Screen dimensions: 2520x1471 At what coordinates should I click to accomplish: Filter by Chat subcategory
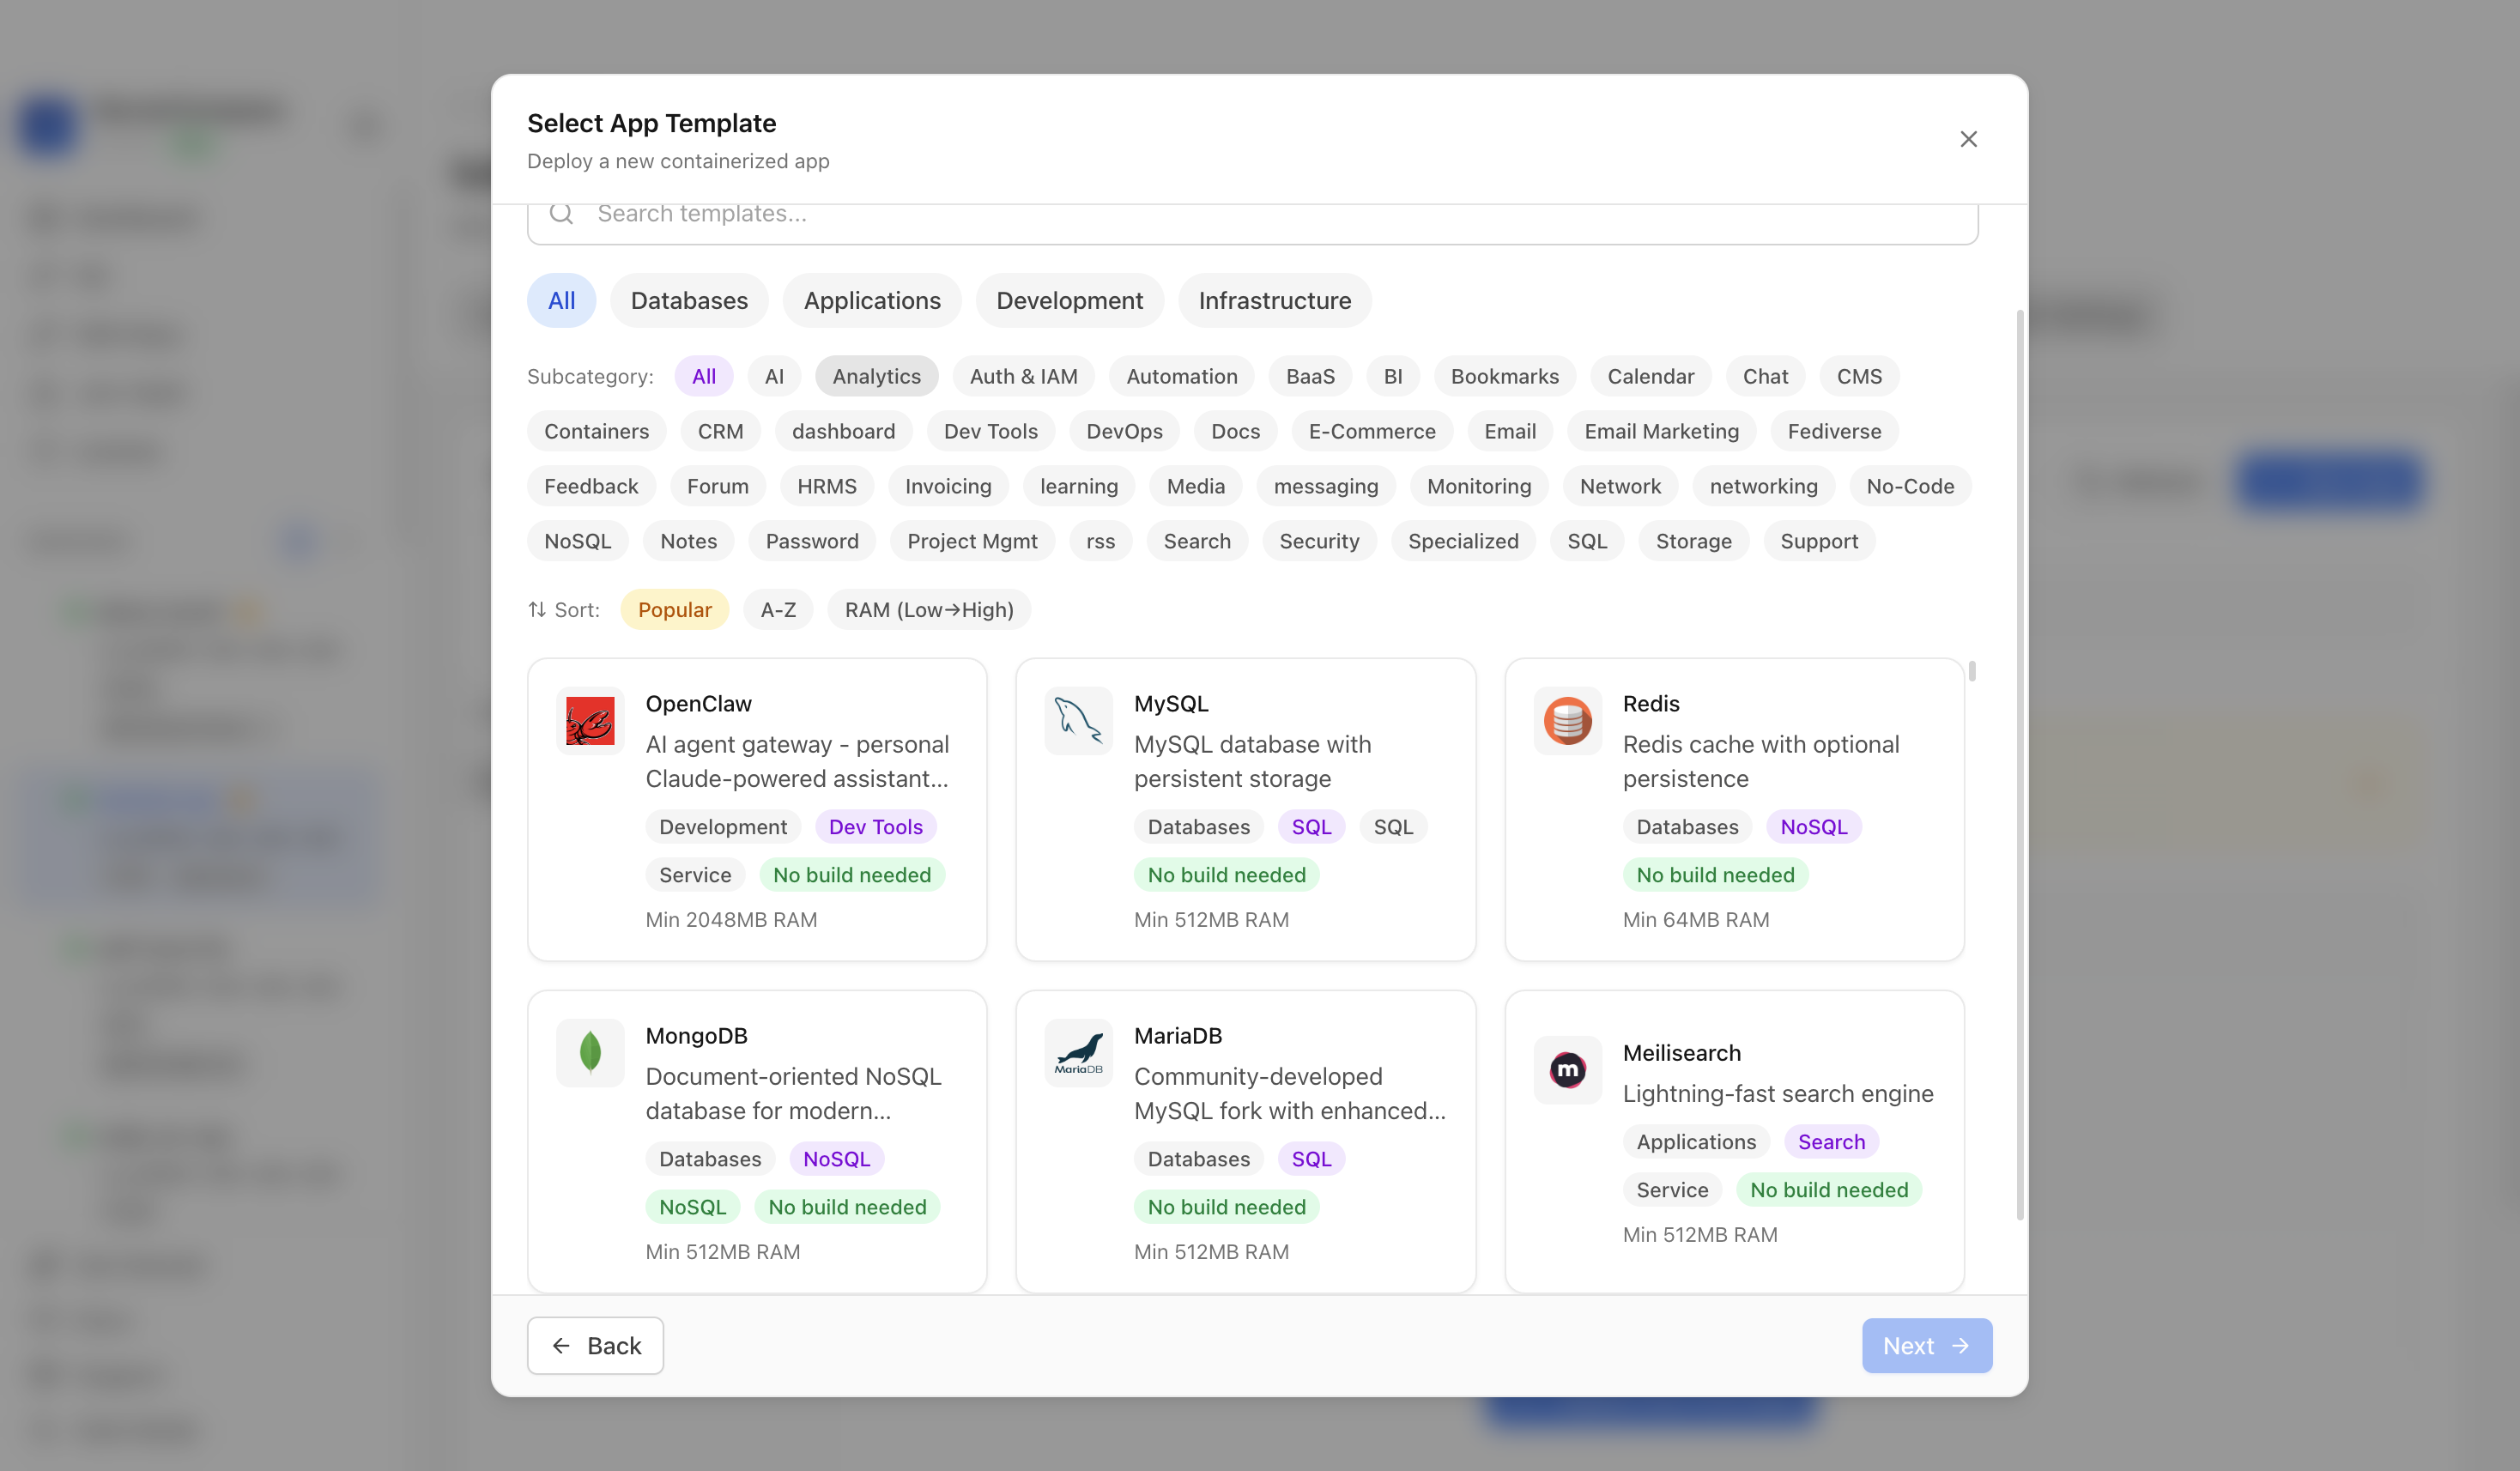pyautogui.click(x=1765, y=376)
